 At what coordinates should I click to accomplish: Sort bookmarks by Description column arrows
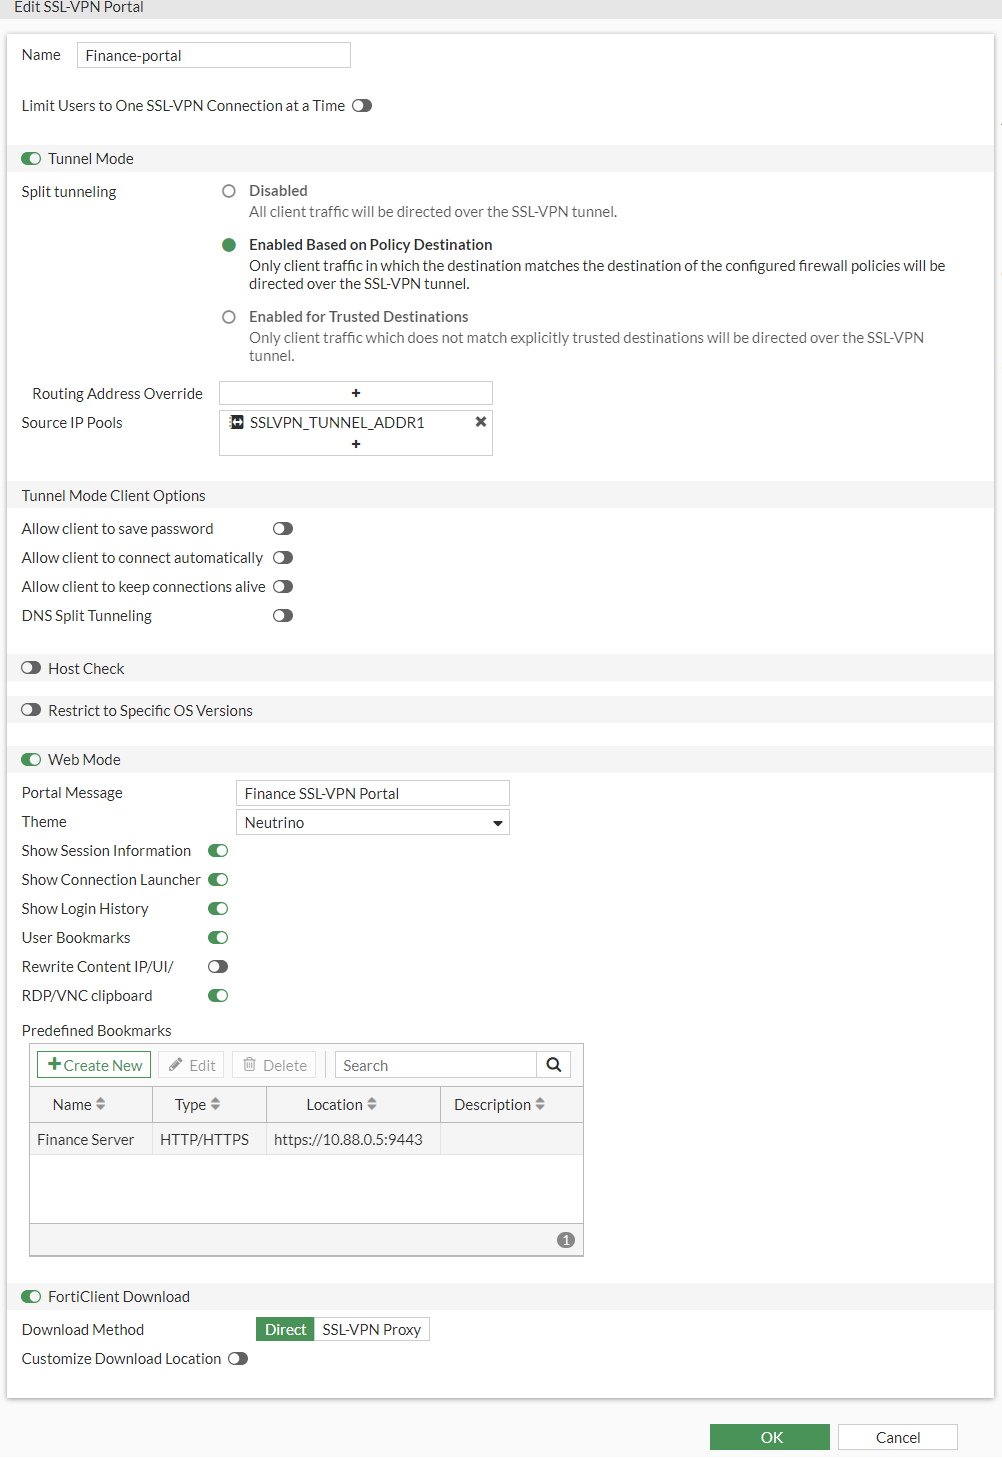point(540,1105)
